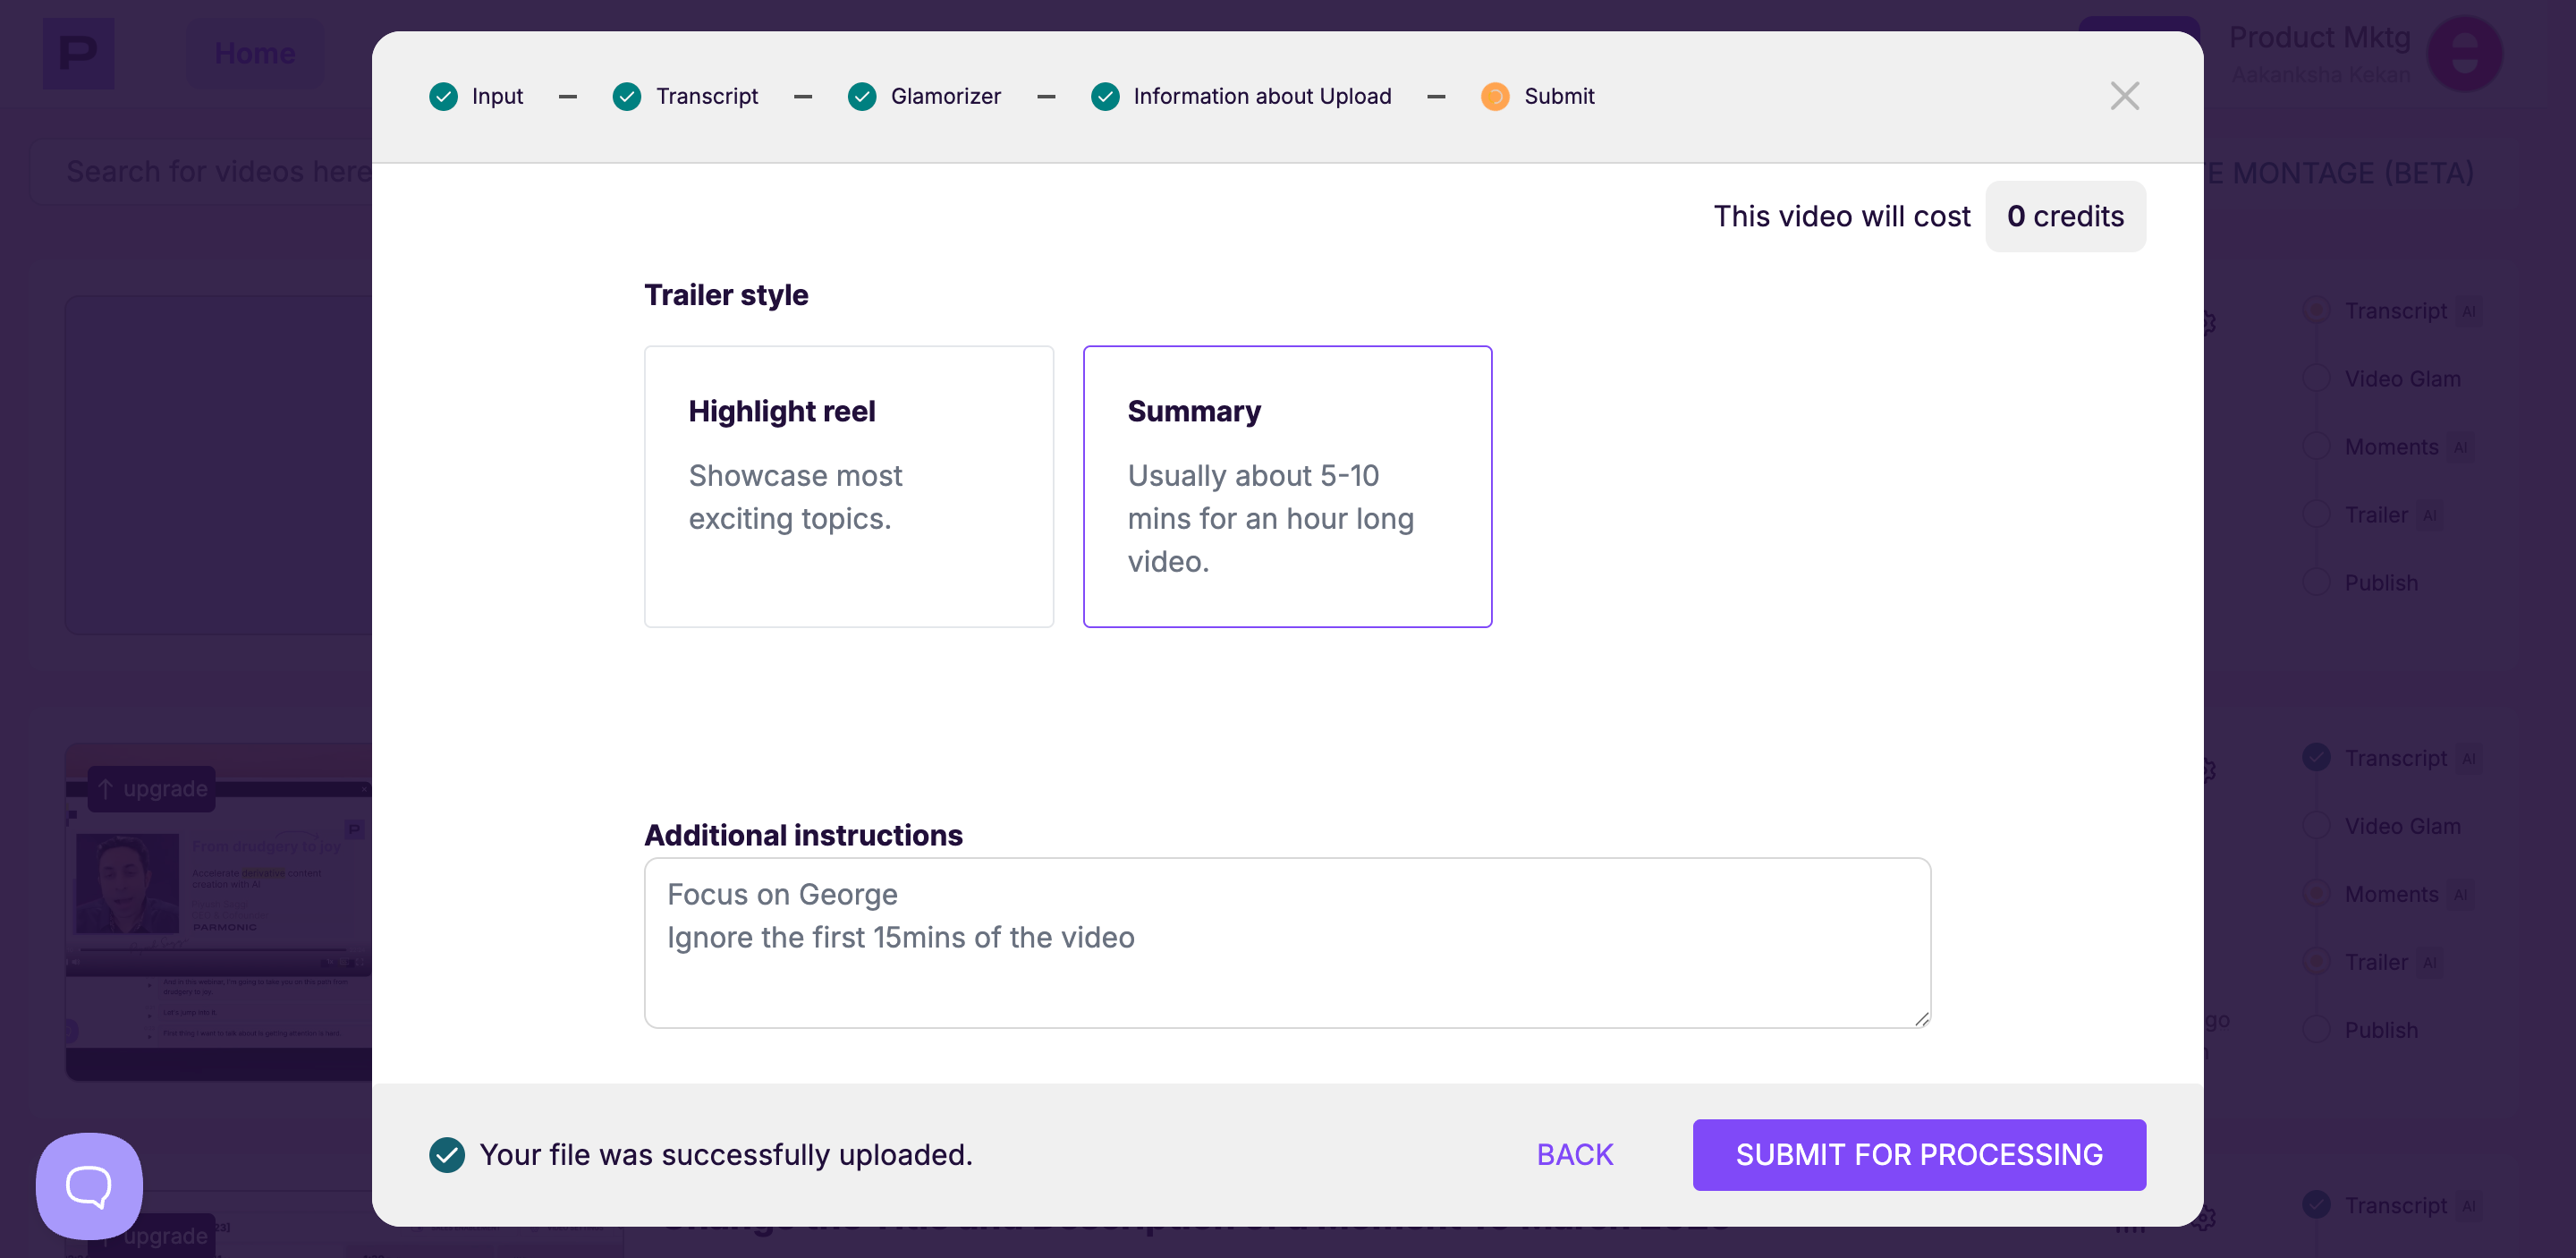Screen dimensions: 2576x1258
Task: Click the orange Submit step spinner icon
Action: pos(1494,96)
